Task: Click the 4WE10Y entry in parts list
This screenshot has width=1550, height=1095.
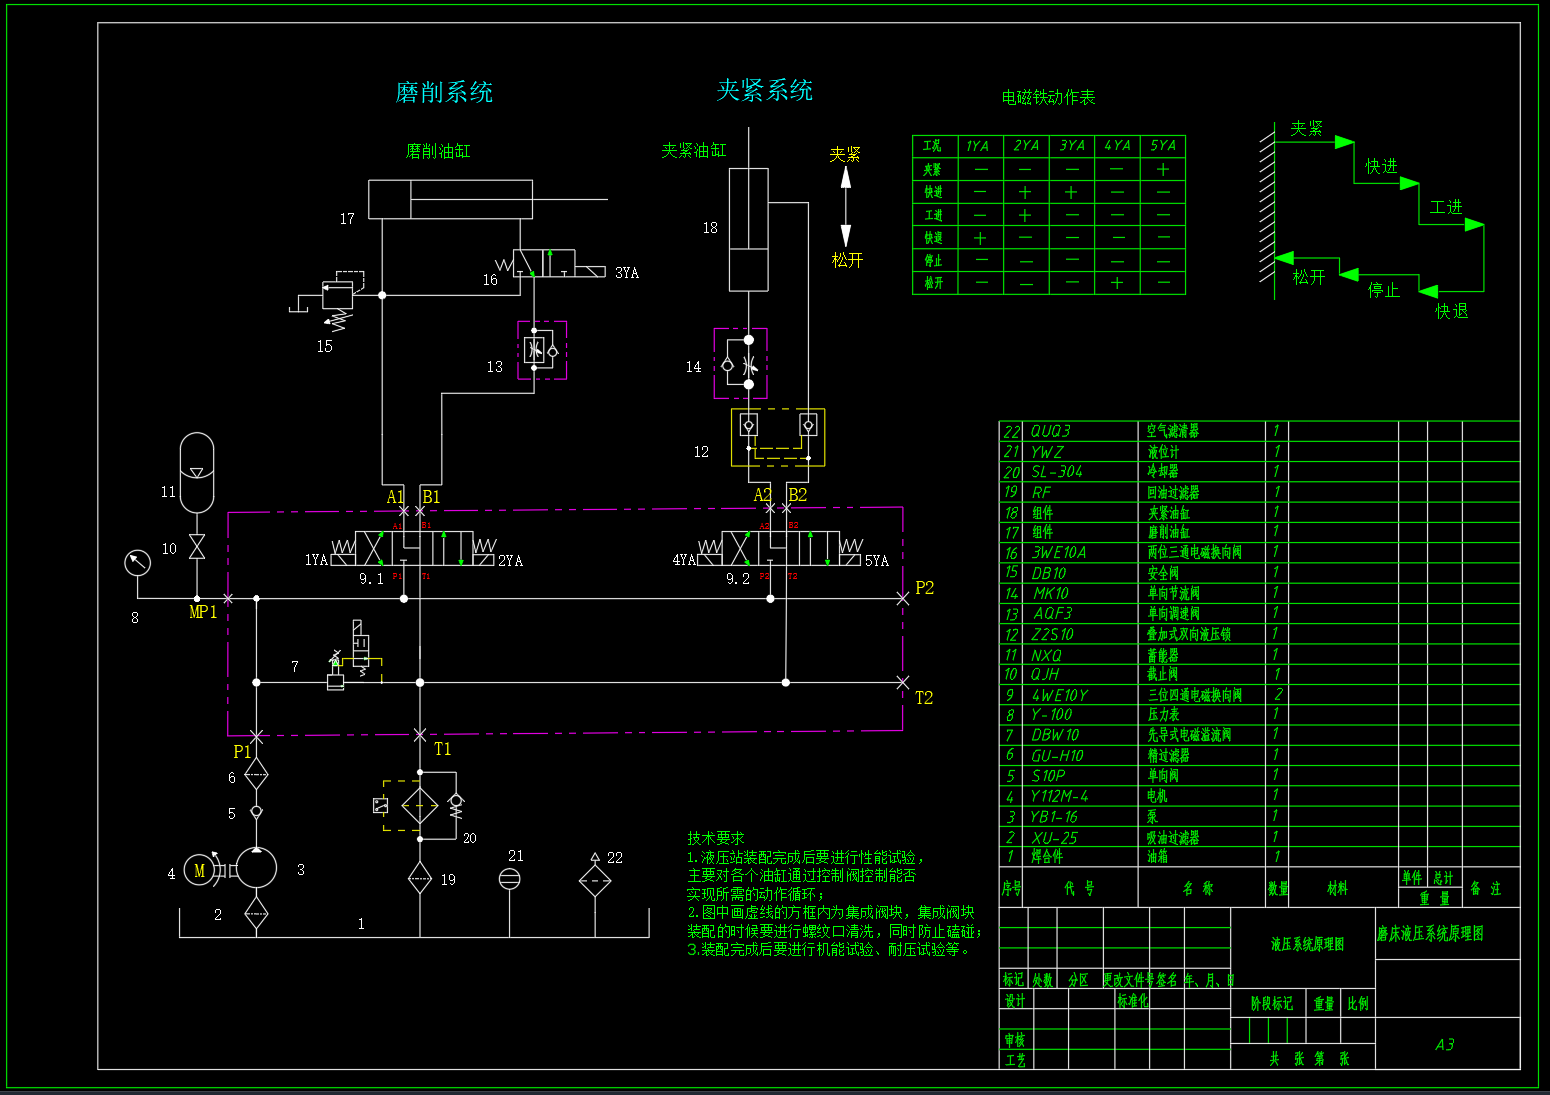Action: (1060, 695)
